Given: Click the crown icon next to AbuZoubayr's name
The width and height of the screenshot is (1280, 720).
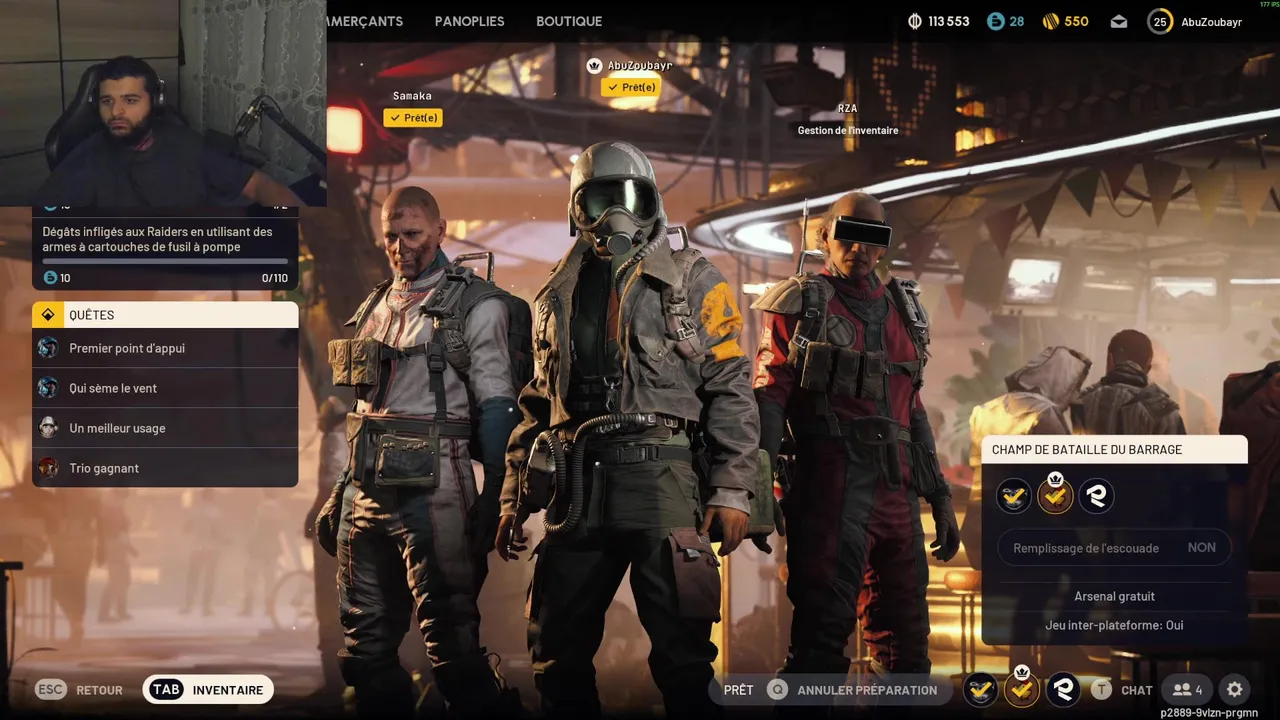Looking at the screenshot, I should [595, 65].
